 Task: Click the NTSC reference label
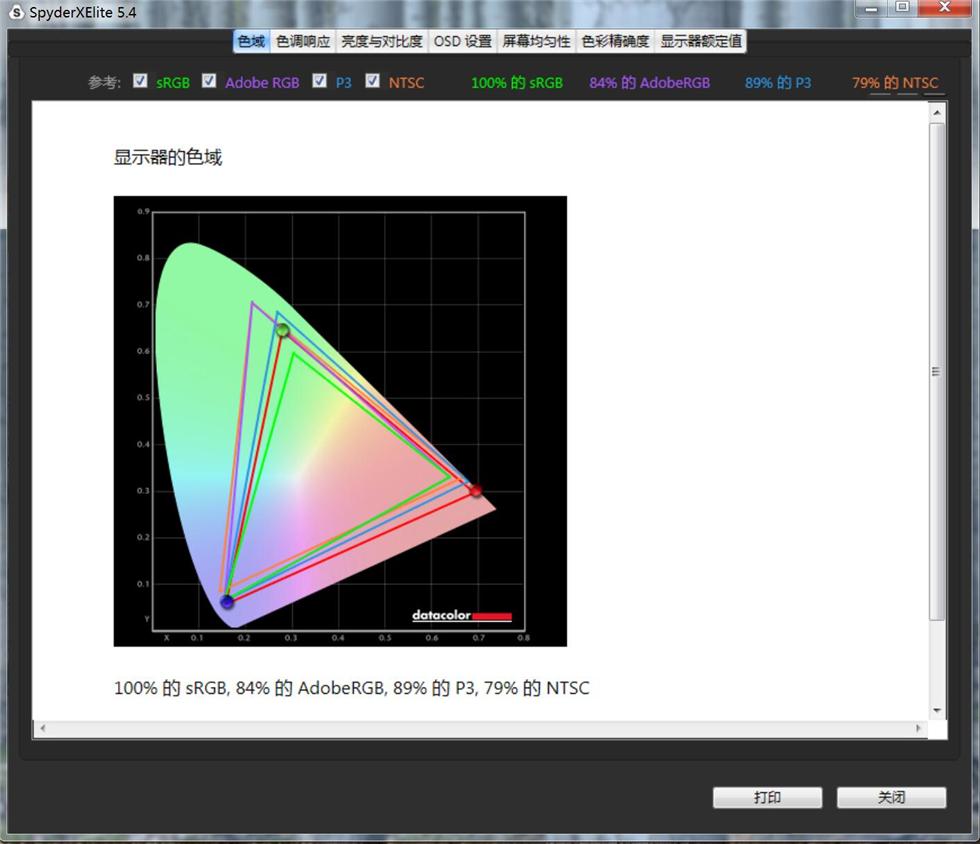[406, 83]
